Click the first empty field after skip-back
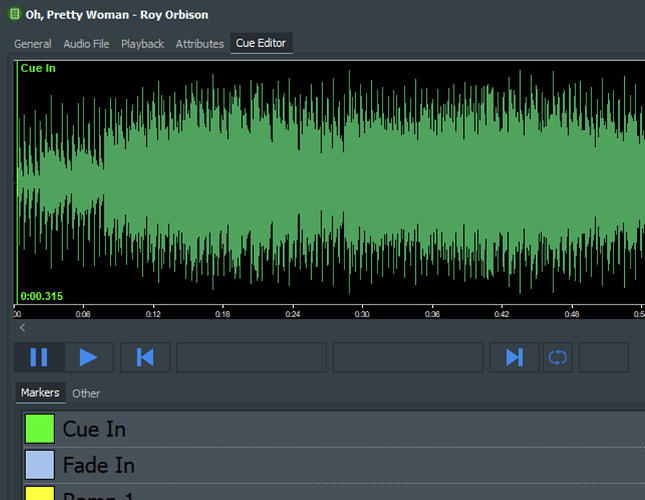 [x=252, y=357]
